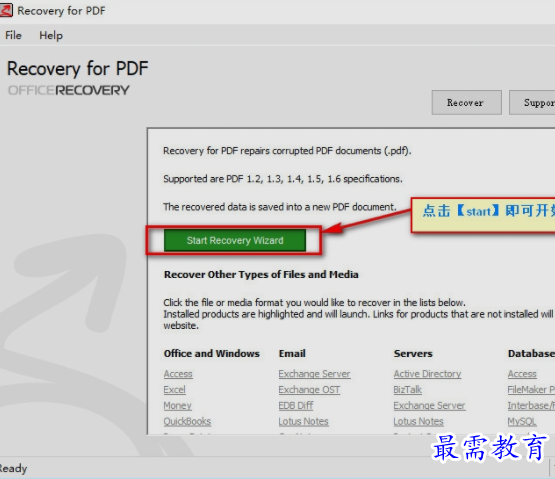Viewport: 555px width, 479px height.
Task: Click the OFFICERECOVERY logo
Action: (69, 90)
